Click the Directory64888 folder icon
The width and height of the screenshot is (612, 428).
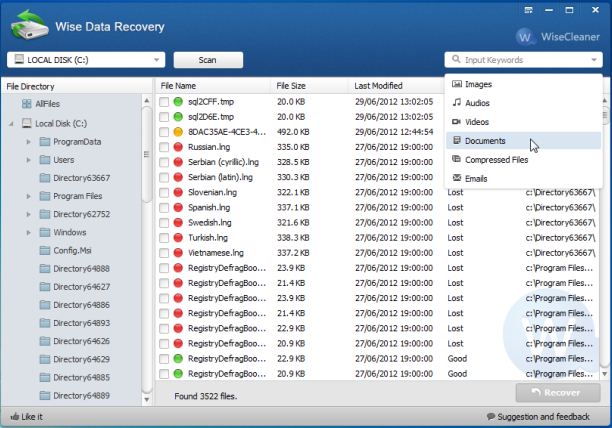tap(45, 268)
